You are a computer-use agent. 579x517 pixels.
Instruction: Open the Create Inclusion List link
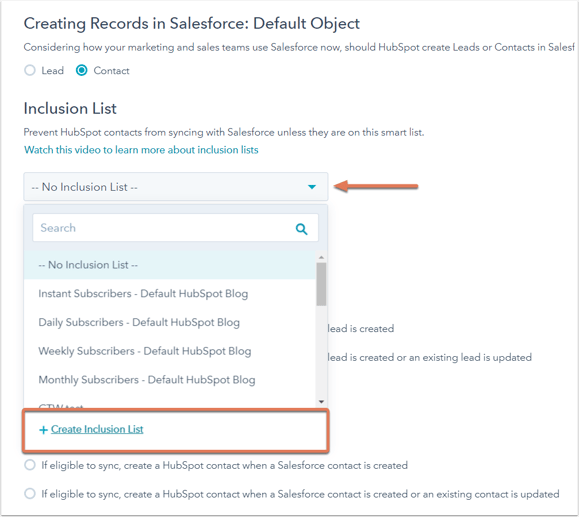coord(97,429)
